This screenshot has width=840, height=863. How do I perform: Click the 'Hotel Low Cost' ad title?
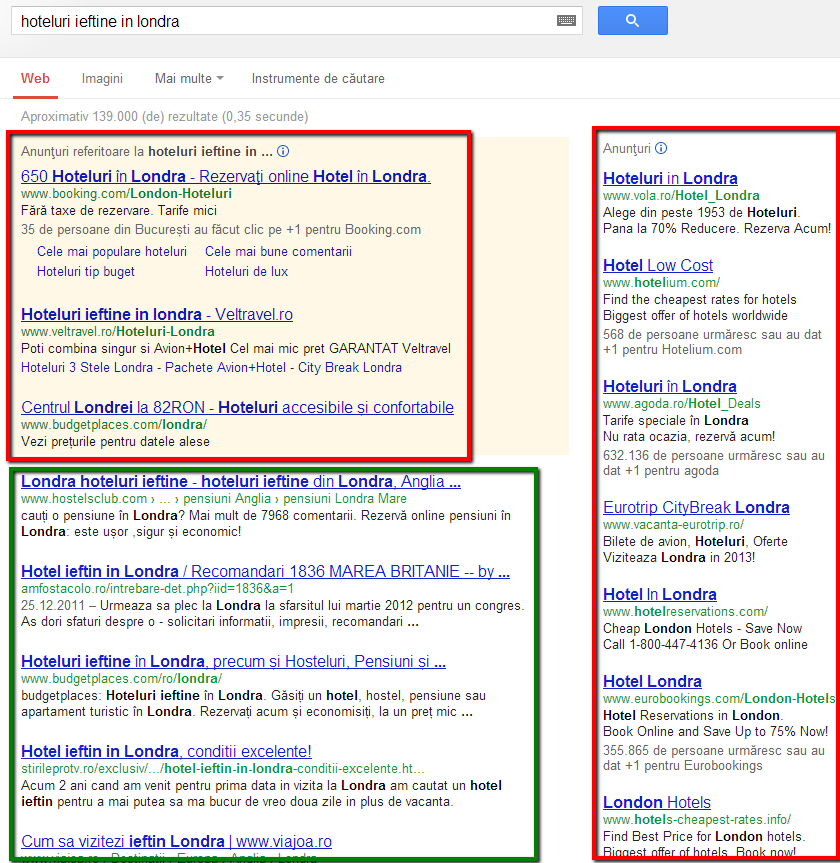(658, 265)
